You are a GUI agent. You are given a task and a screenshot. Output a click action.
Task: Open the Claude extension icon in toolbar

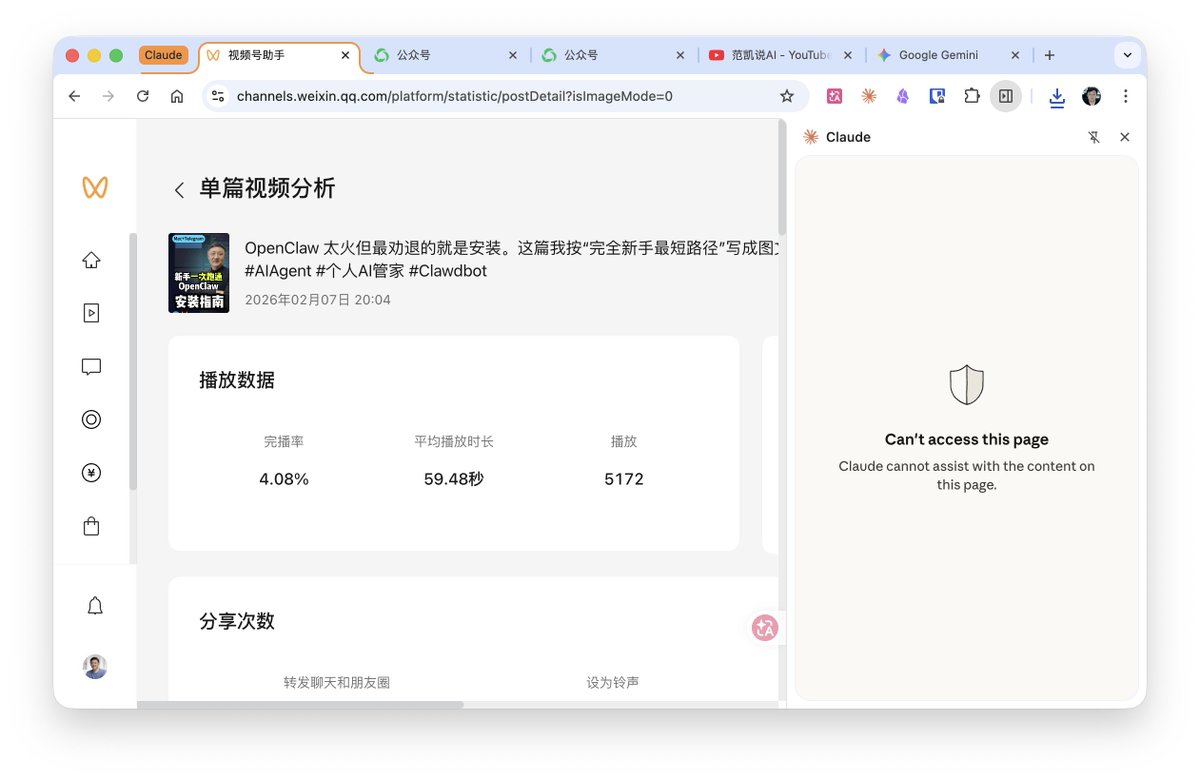867,95
